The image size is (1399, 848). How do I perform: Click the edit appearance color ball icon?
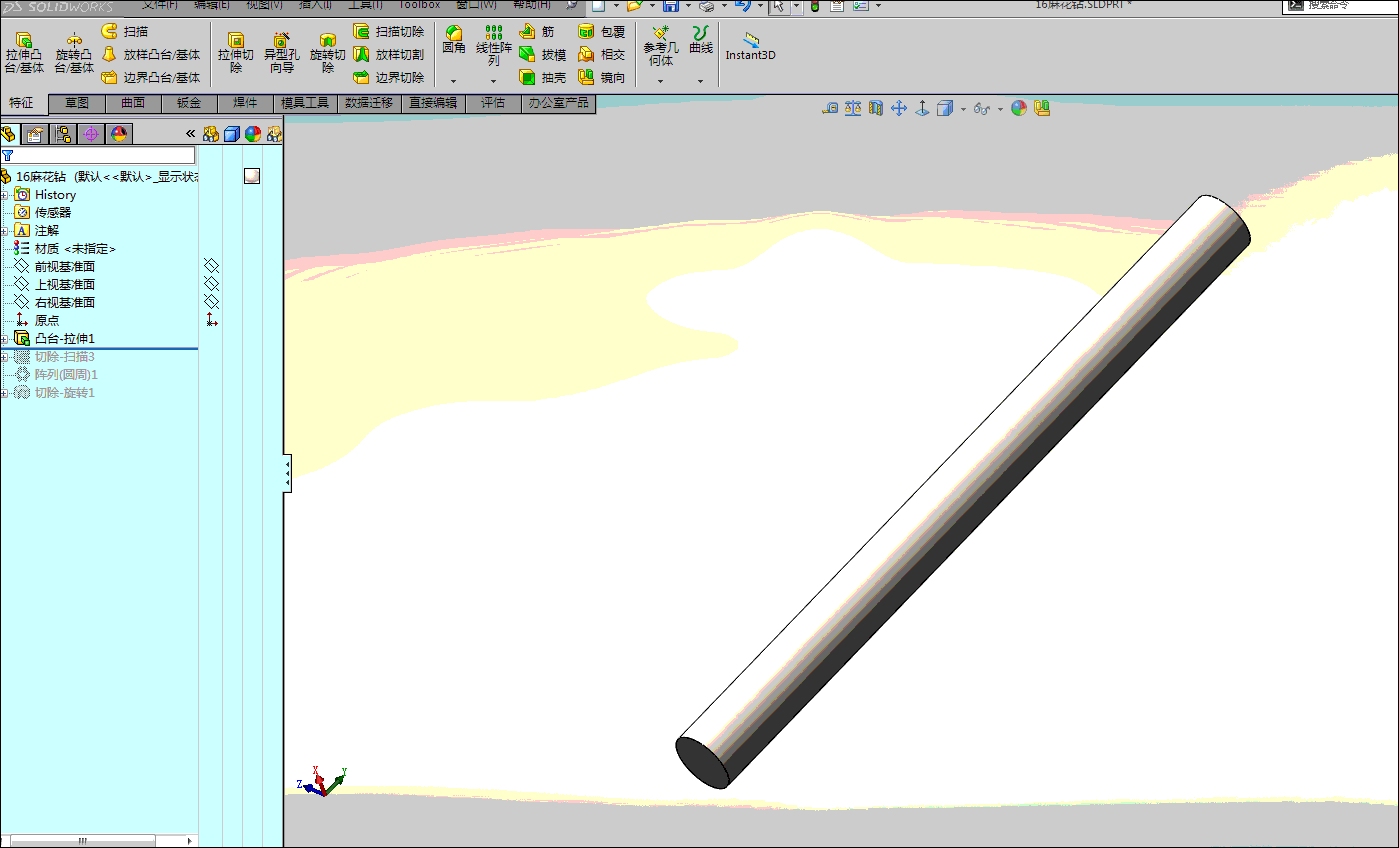(1019, 108)
